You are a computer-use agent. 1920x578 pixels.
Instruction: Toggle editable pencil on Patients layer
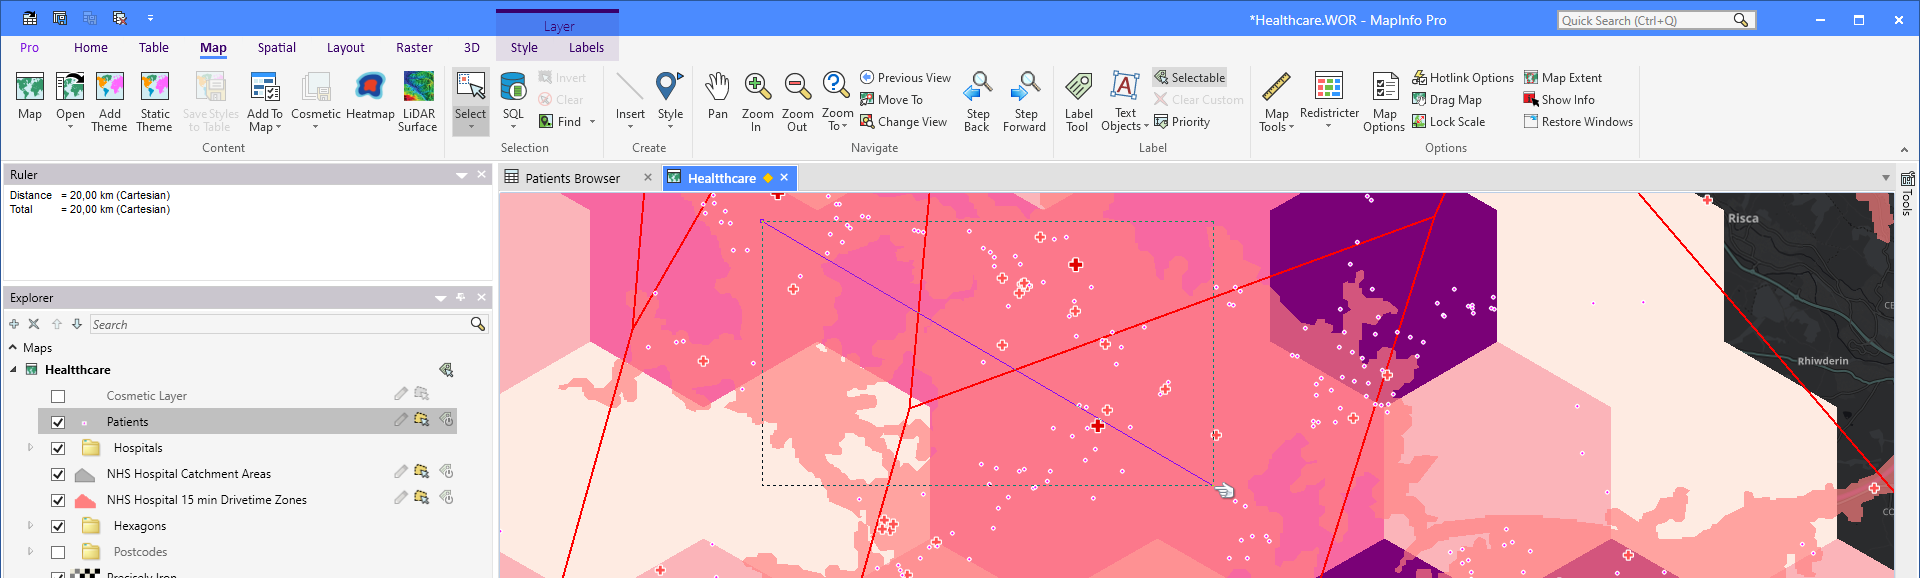point(401,420)
